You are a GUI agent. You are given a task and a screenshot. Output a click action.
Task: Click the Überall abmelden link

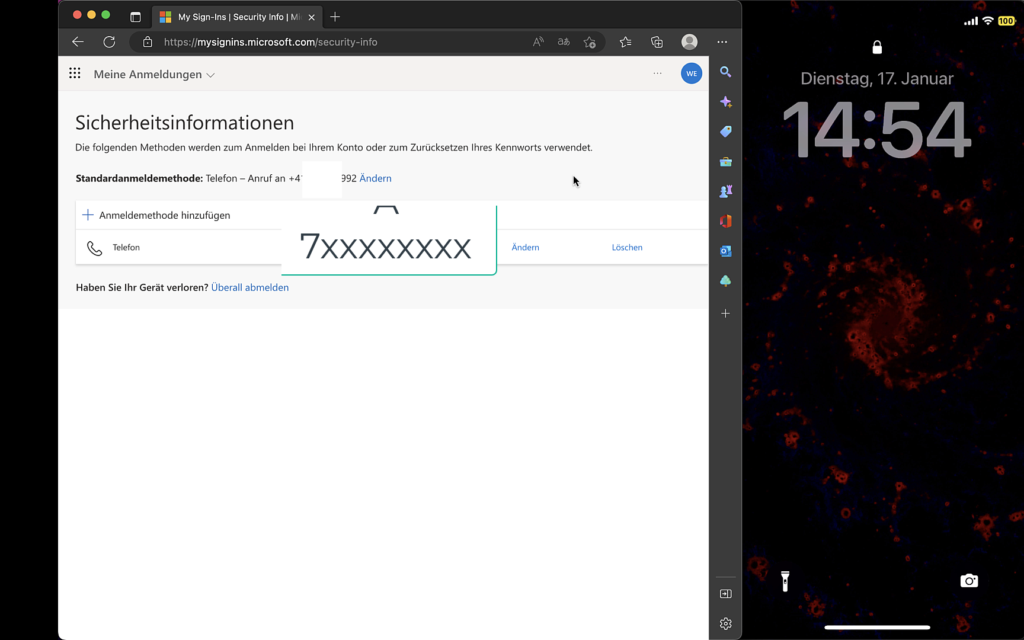[x=250, y=288]
